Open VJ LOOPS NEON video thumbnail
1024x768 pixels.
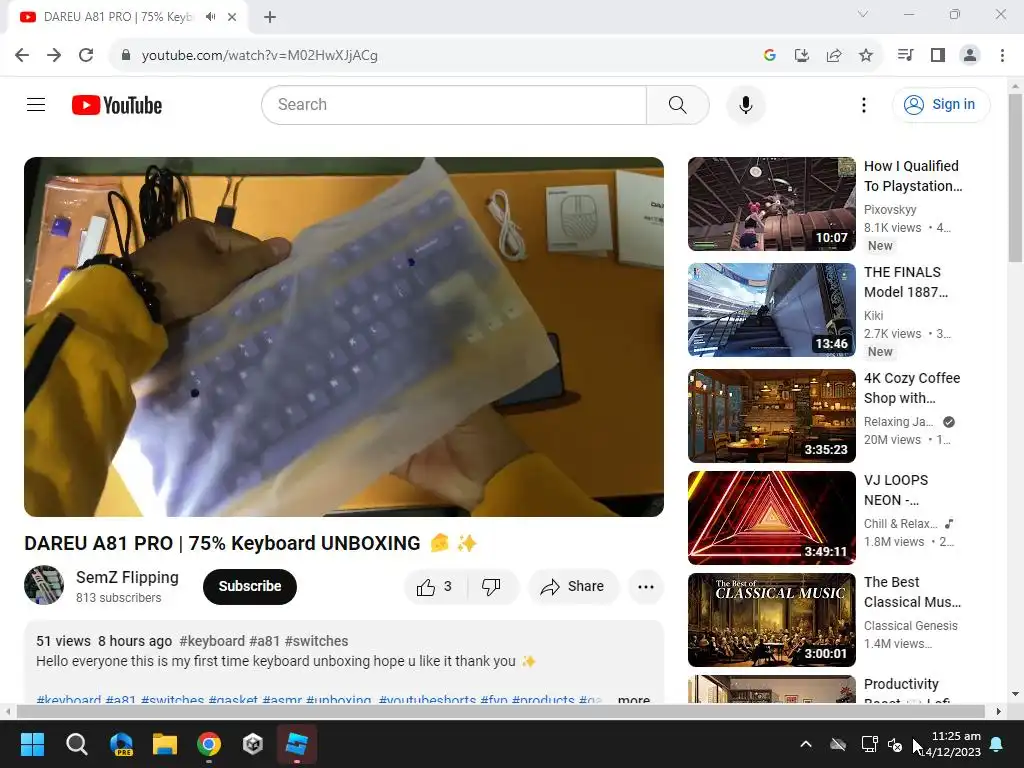tap(771, 517)
